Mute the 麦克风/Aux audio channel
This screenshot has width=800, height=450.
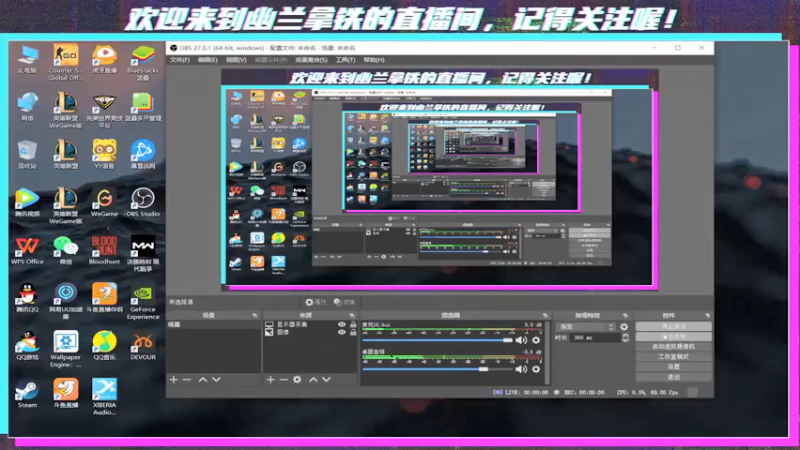521,340
